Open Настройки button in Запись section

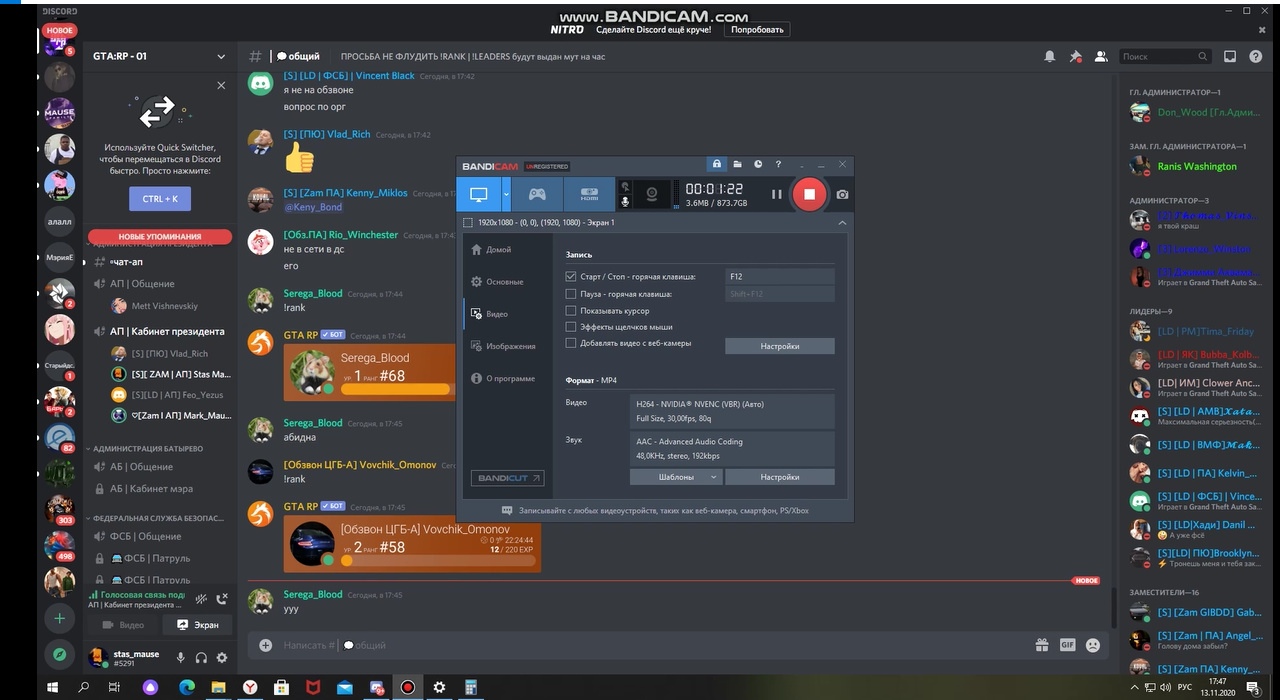pyautogui.click(x=779, y=346)
